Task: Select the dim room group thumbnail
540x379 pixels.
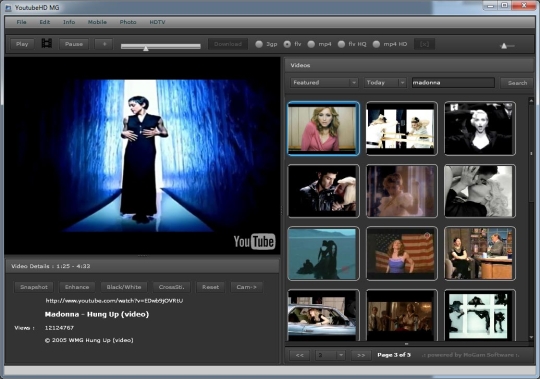Action: click(402, 315)
